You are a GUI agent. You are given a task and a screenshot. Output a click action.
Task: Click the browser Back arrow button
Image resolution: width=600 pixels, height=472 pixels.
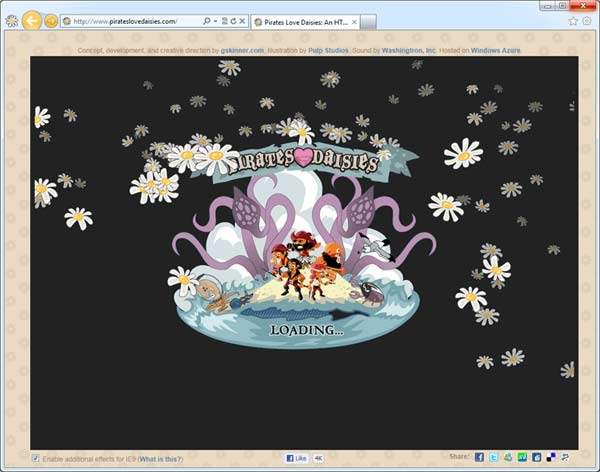pyautogui.click(x=31, y=20)
